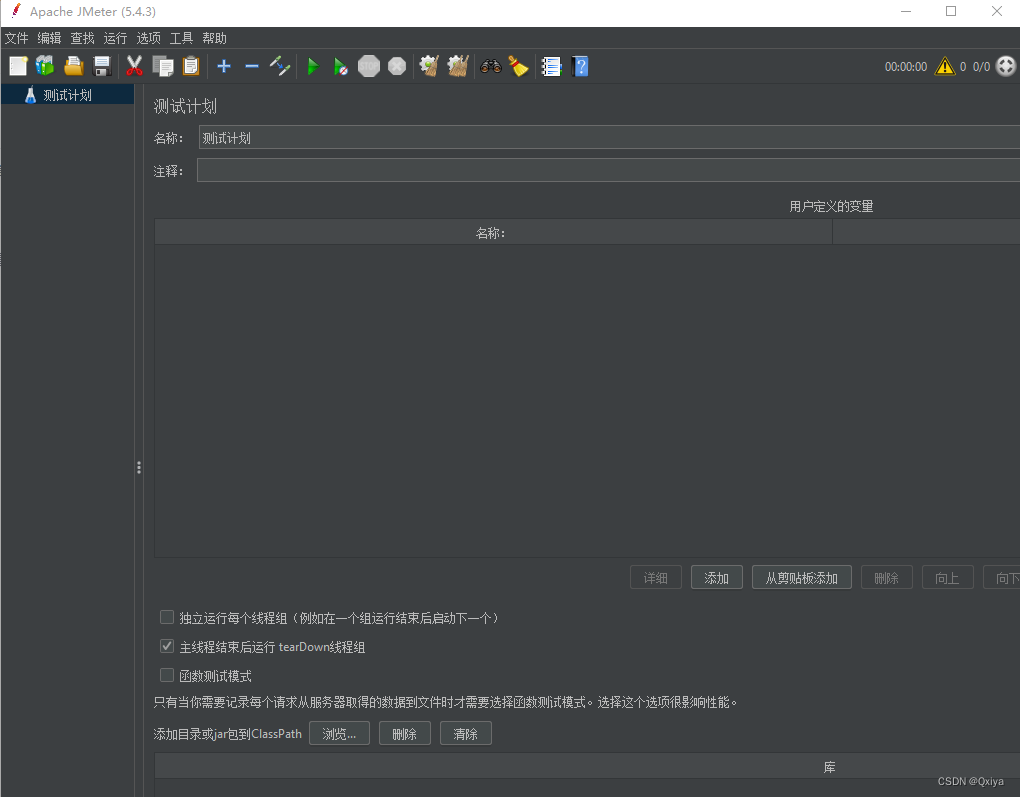Save the current test plan
Screen dimensions: 1020x797
tap(102, 66)
